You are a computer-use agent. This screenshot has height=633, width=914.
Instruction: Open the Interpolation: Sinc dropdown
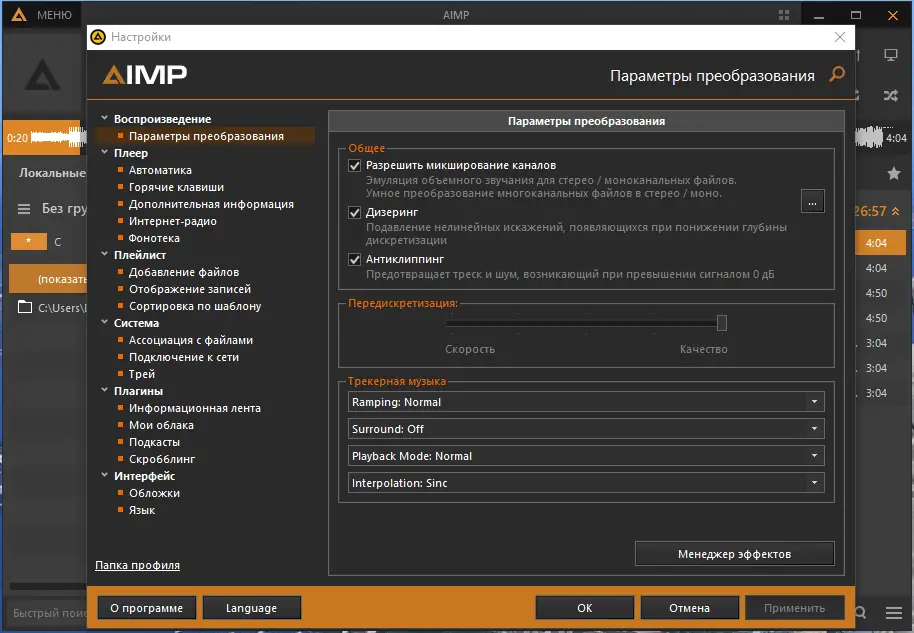point(586,483)
